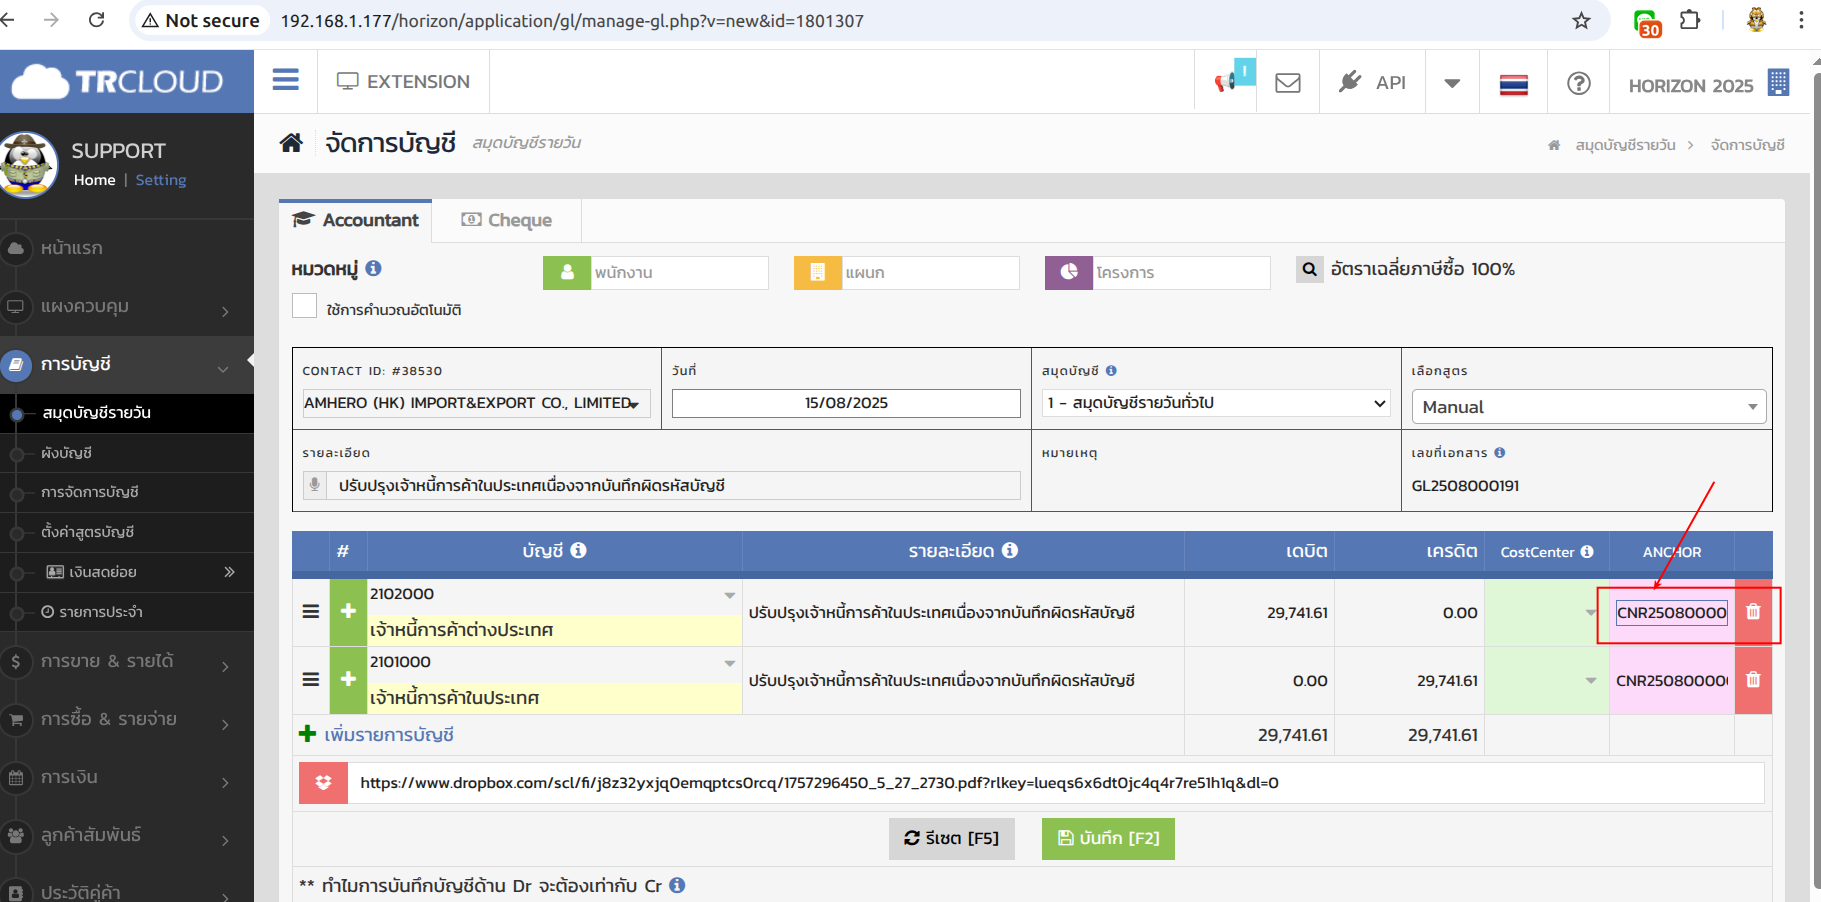Click the green save button [F2]
Screen dimensions: 1821x902
click(x=1107, y=838)
